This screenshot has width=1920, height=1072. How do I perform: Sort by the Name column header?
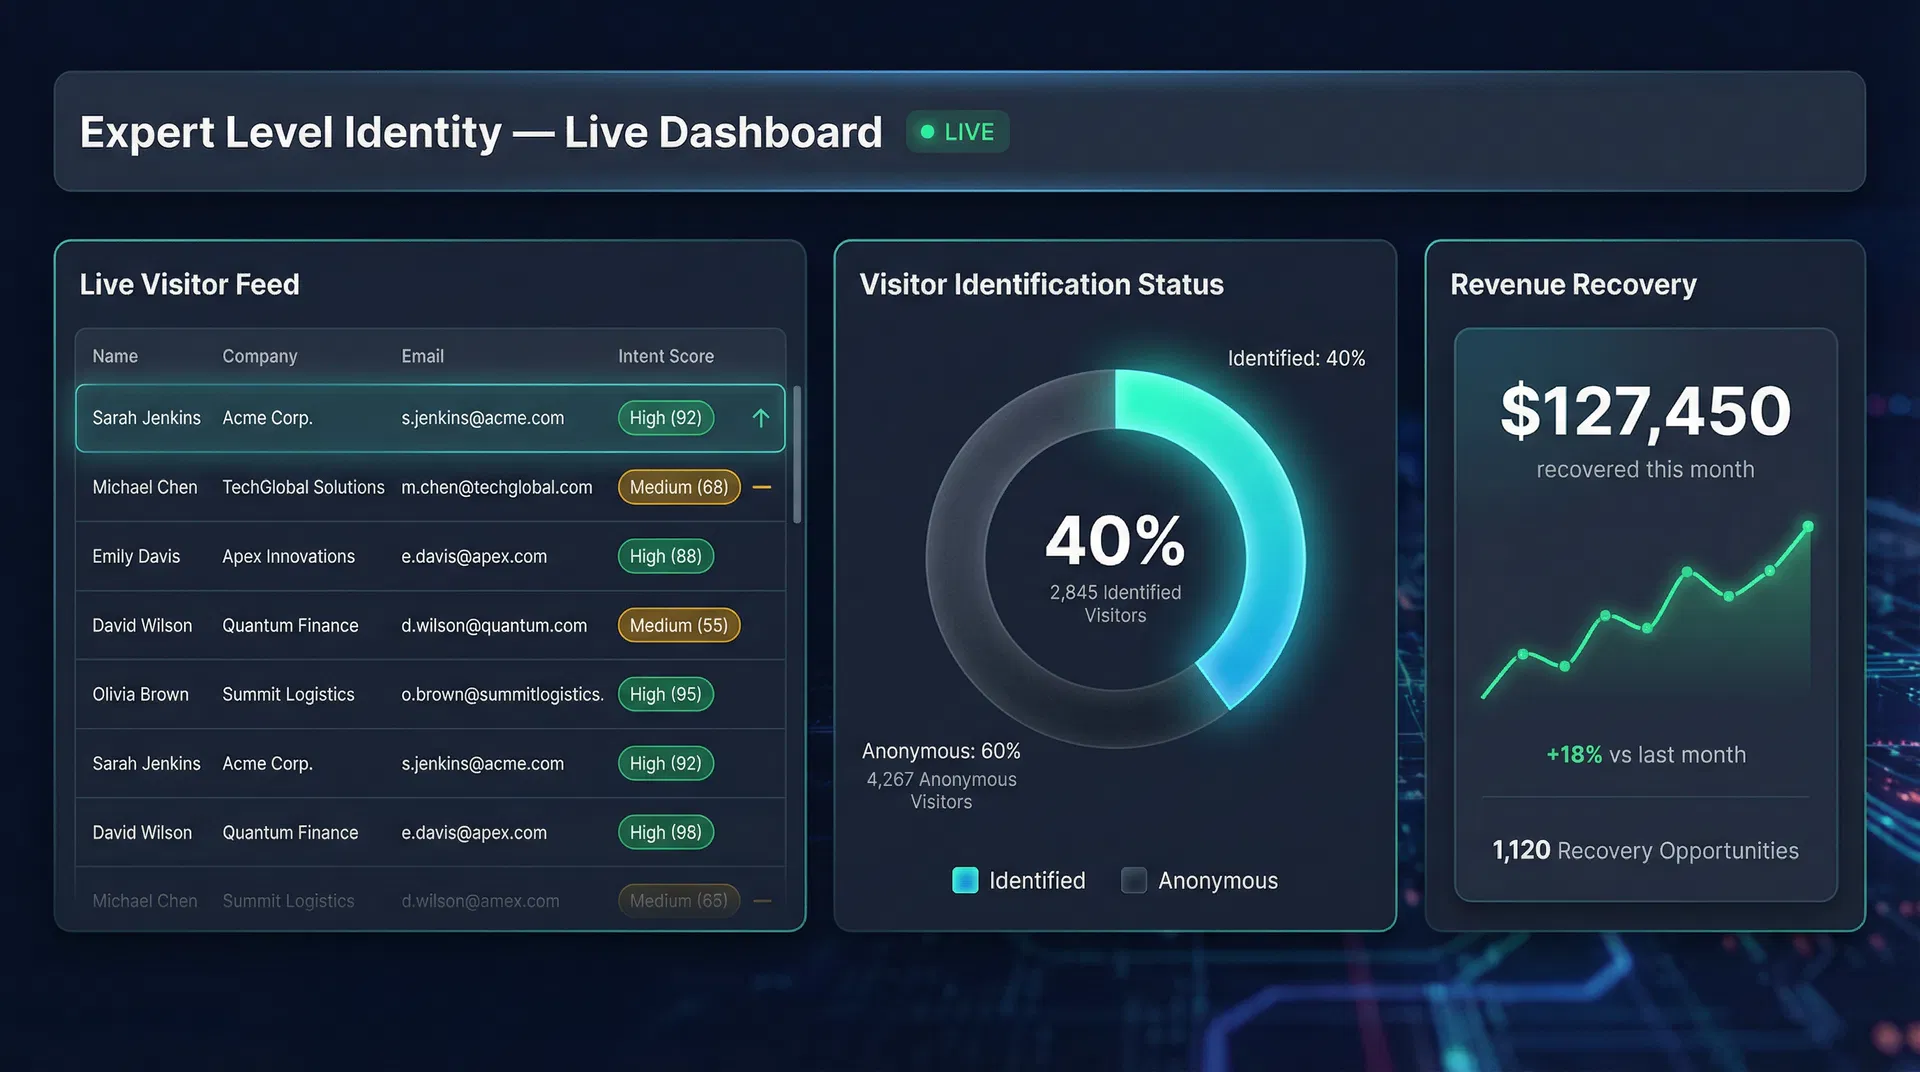click(115, 356)
